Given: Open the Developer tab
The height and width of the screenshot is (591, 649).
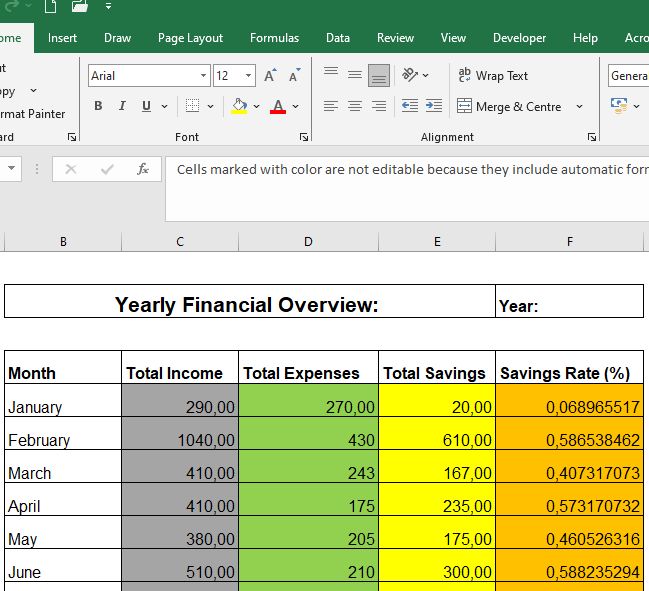Looking at the screenshot, I should [x=519, y=38].
